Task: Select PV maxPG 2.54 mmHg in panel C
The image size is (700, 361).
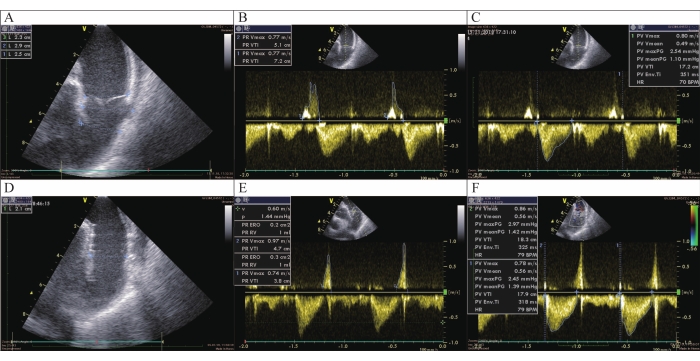Action: pos(664,51)
